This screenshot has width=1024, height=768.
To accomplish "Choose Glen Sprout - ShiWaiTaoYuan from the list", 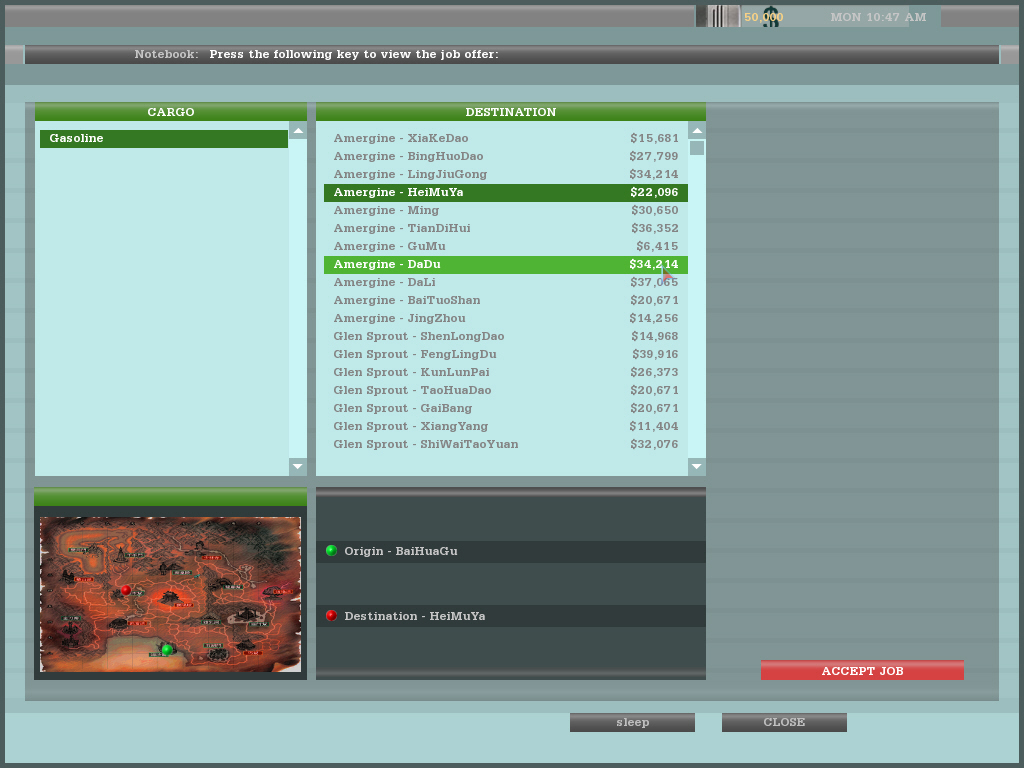I will [505, 445].
